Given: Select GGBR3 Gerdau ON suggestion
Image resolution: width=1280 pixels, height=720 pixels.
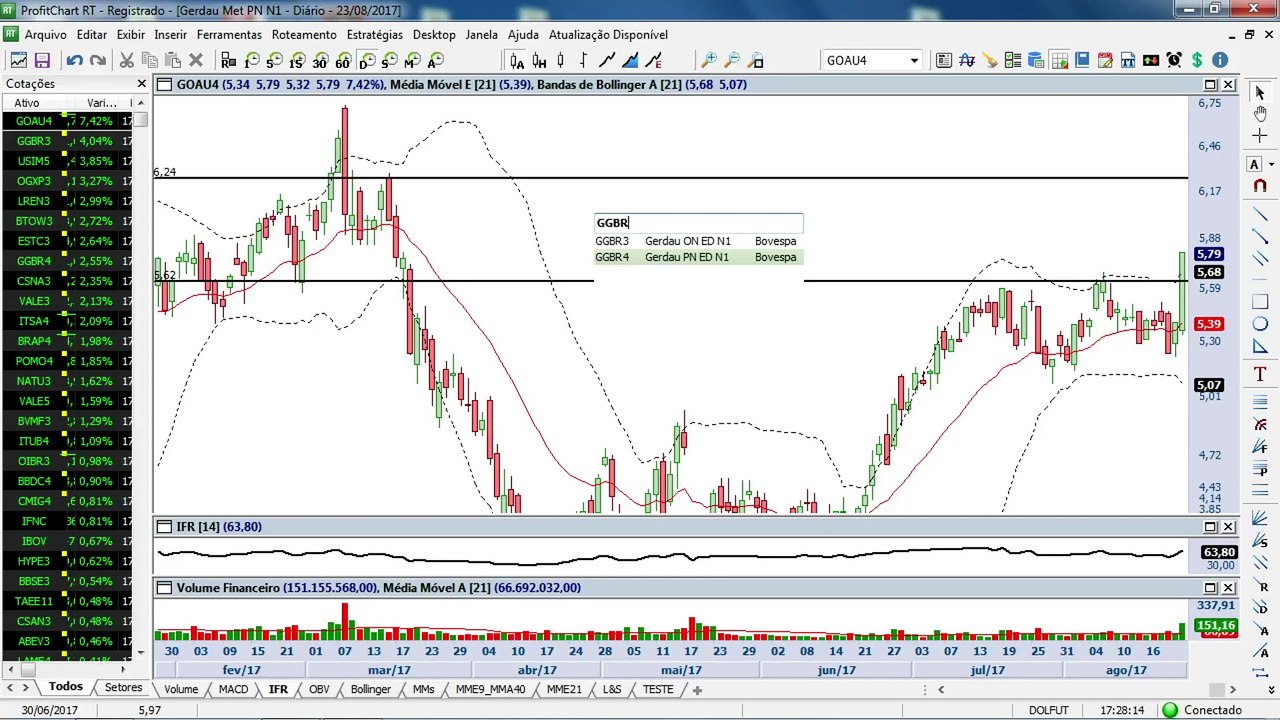Looking at the screenshot, I should pyautogui.click(x=698, y=241).
